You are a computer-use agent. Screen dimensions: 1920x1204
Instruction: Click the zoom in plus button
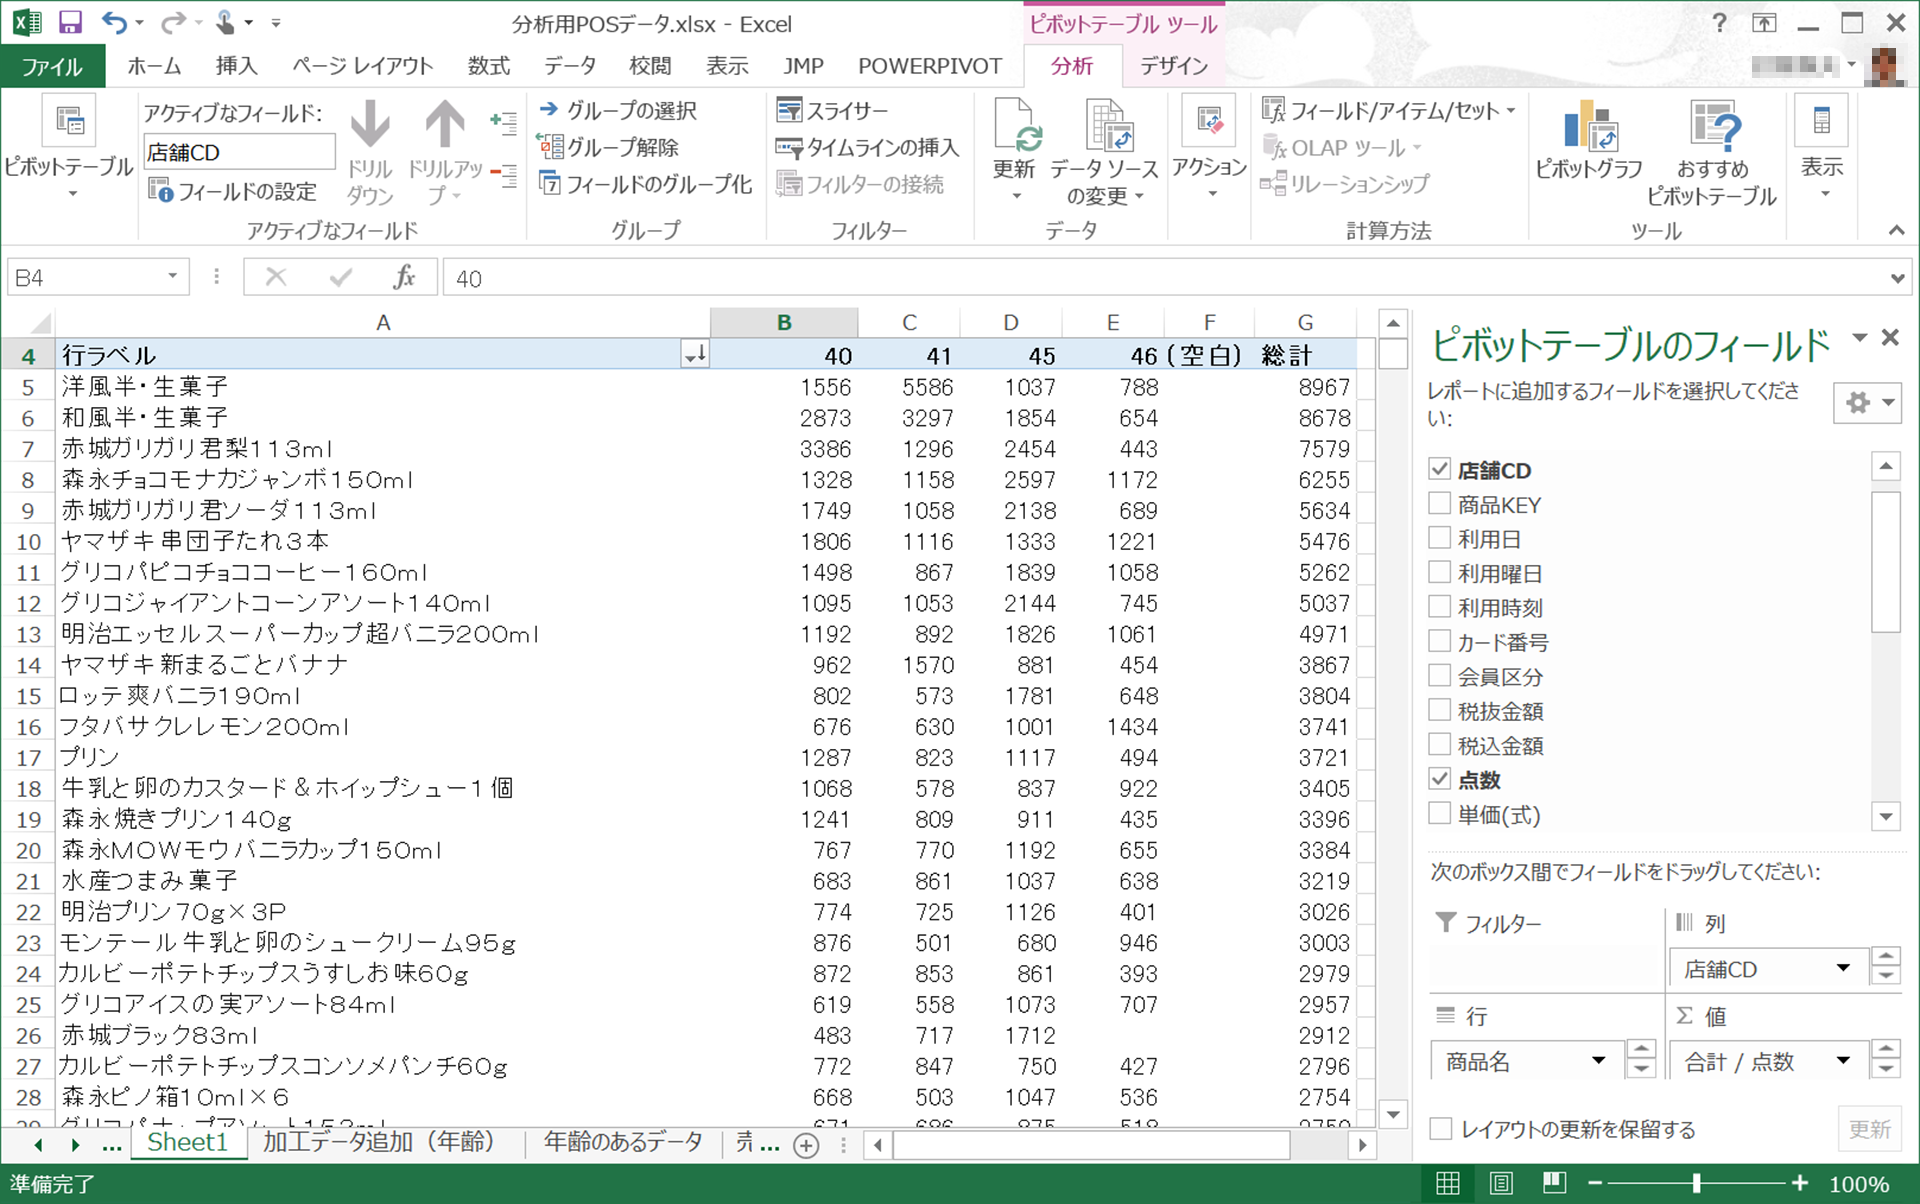click(x=1799, y=1184)
